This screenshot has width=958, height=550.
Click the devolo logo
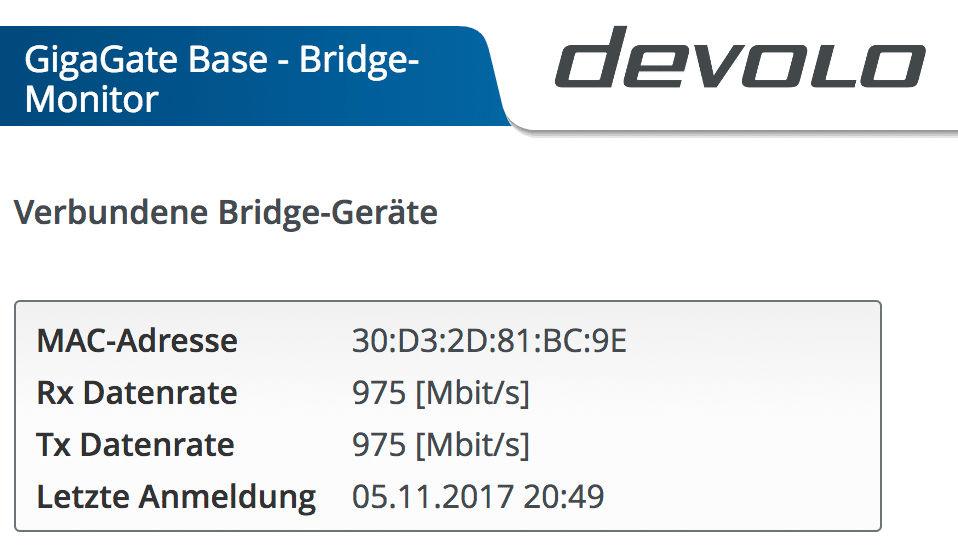[740, 56]
